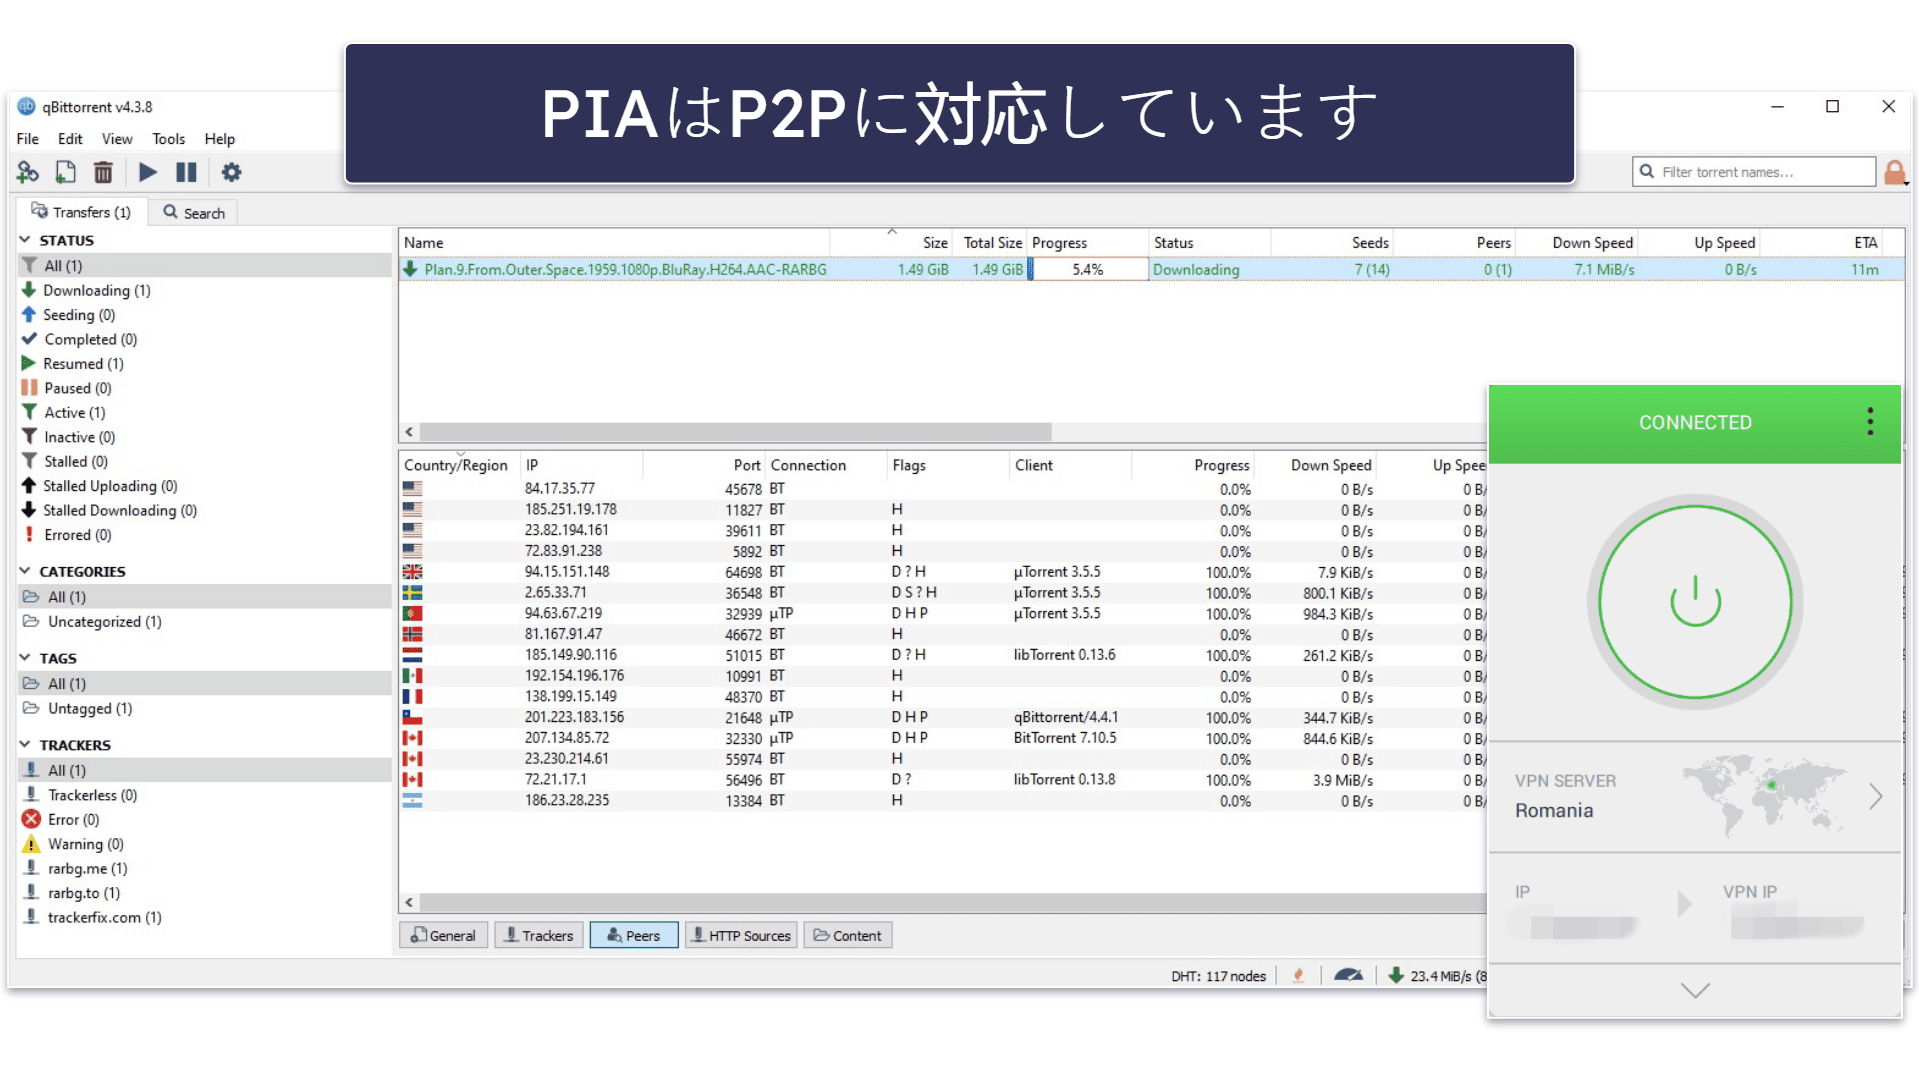The width and height of the screenshot is (1919, 1079).
Task: Open the Tools menu
Action: 169,139
